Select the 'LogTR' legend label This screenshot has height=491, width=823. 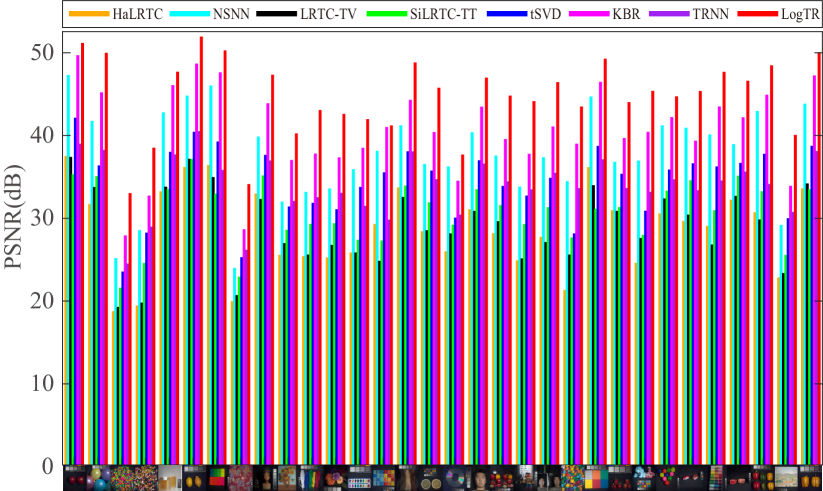click(x=800, y=14)
